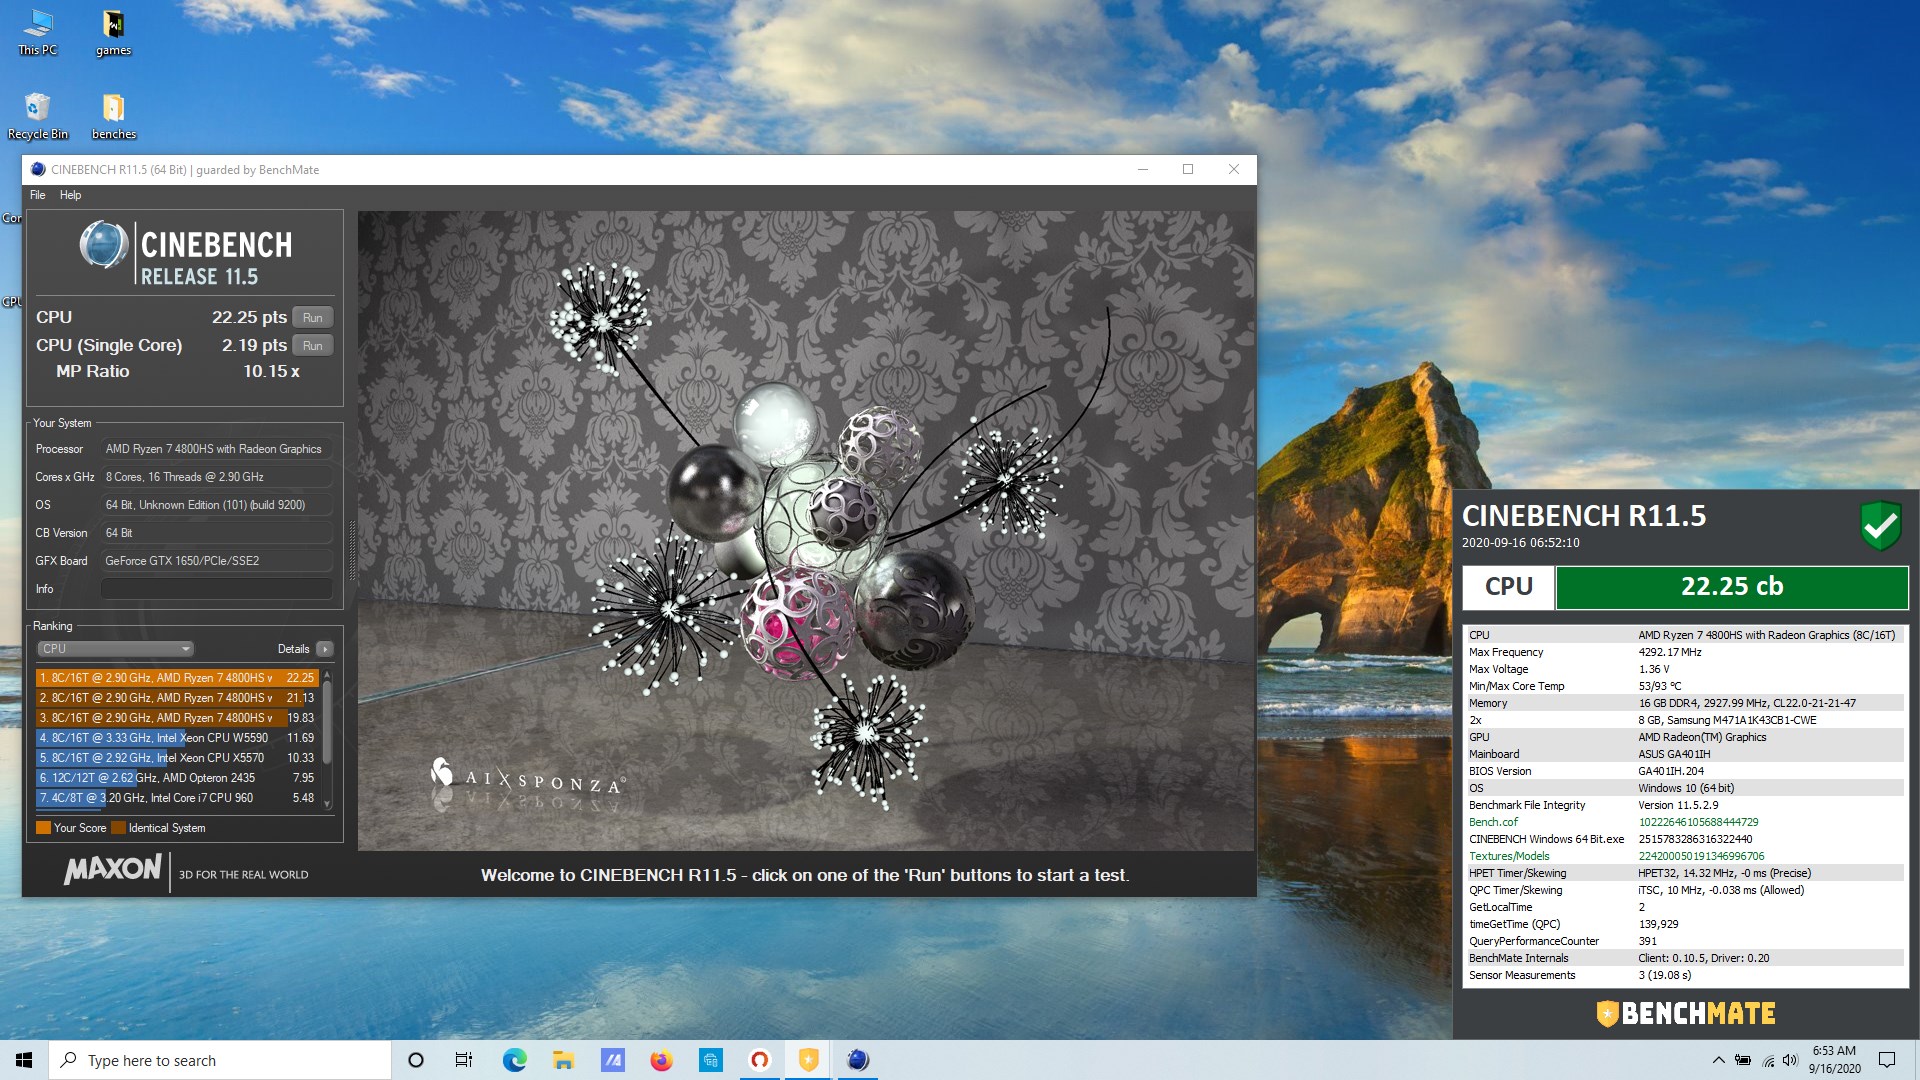The height and width of the screenshot is (1080, 1920).
Task: Click the BenchMate logo at panel bottom
Action: click(x=1685, y=1013)
